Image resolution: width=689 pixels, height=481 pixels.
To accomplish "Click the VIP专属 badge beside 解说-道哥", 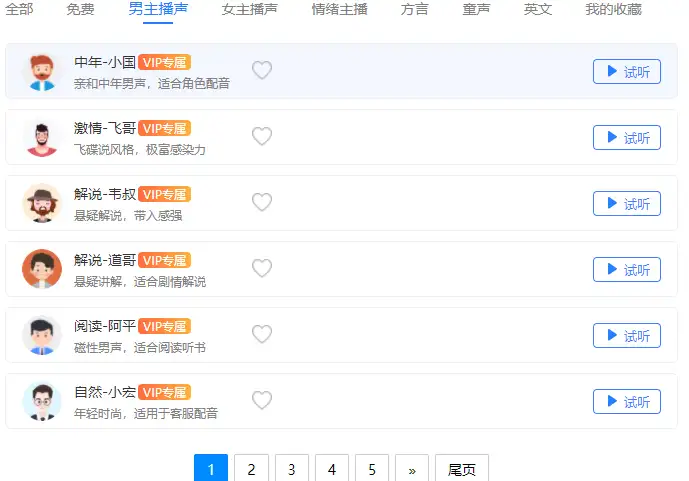I will (164, 260).
